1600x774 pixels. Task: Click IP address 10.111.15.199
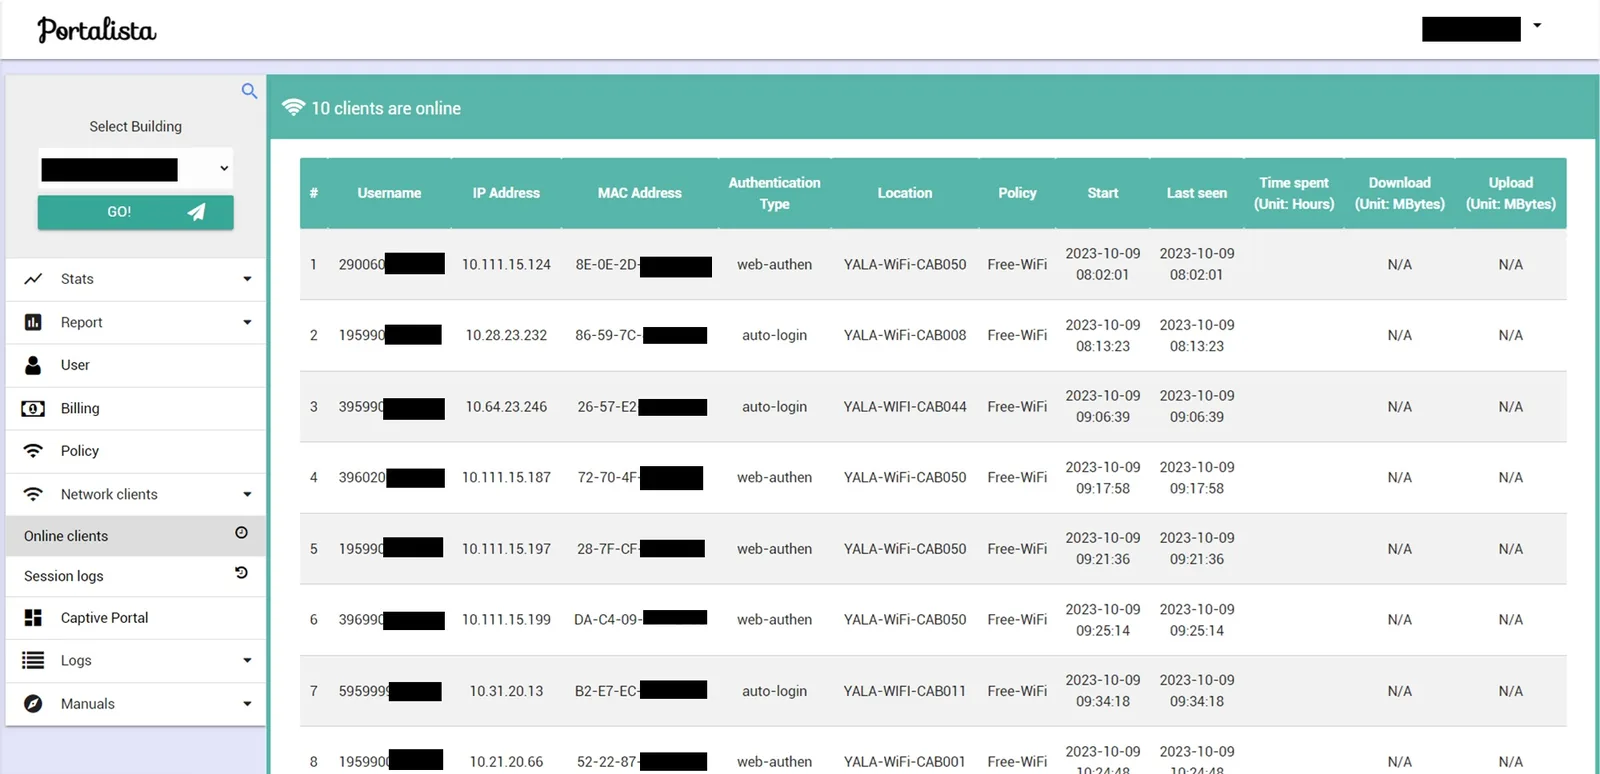pos(506,620)
